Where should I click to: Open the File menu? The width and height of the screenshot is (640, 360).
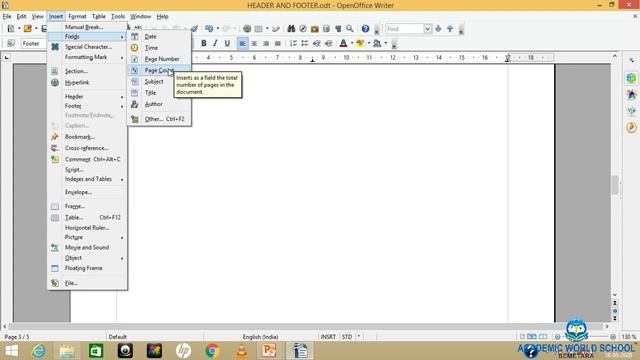pos(7,16)
